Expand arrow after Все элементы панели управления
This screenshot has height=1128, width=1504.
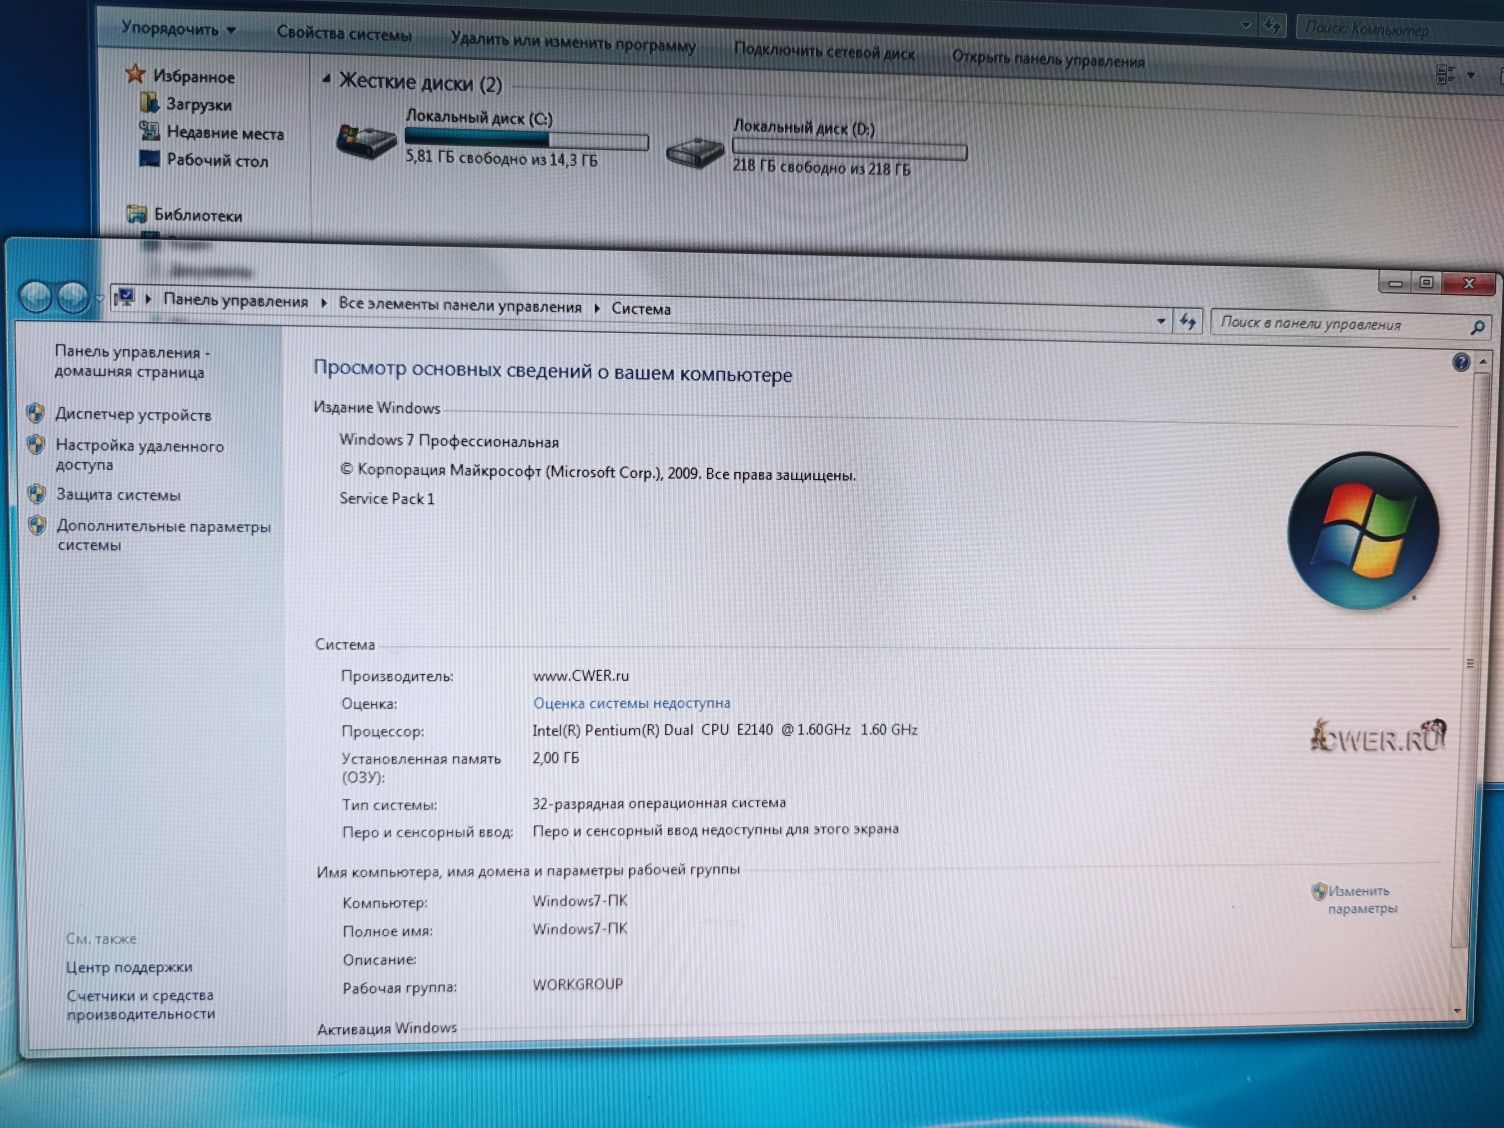[x=597, y=308]
